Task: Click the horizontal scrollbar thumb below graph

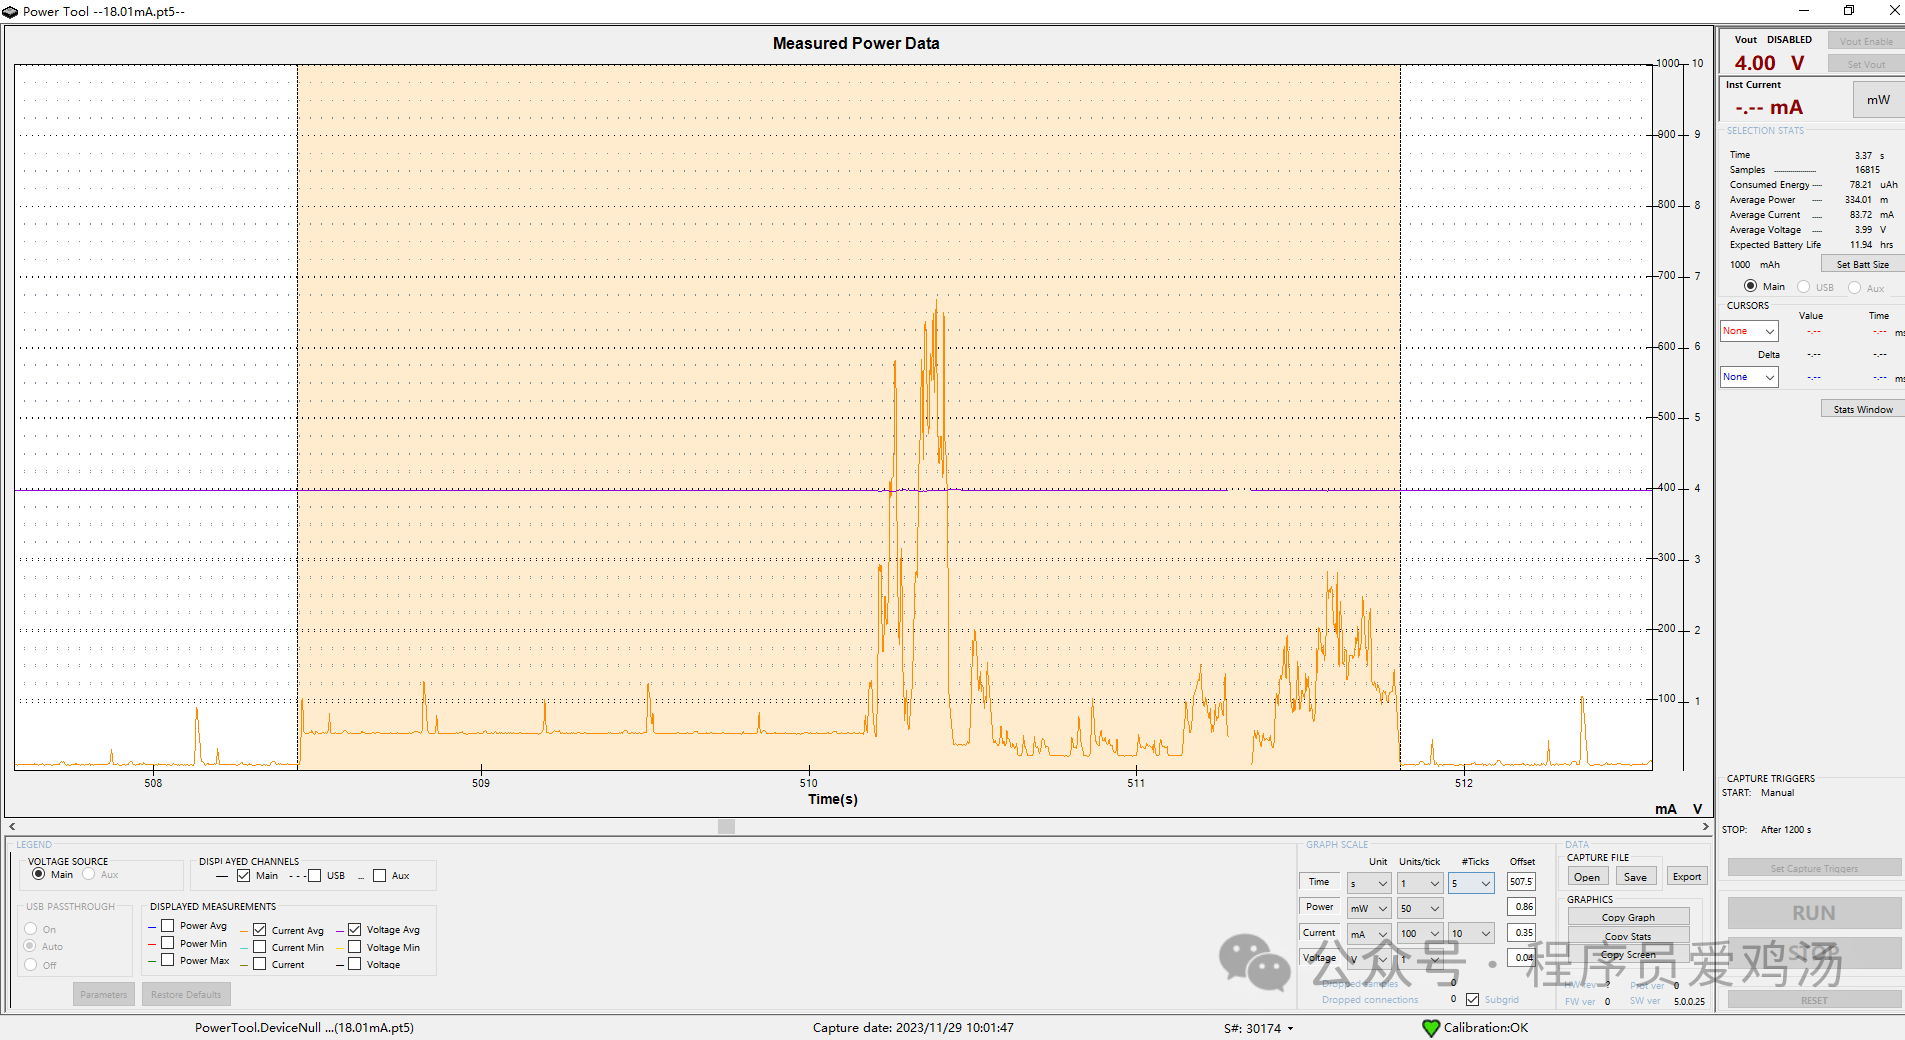Action: tap(727, 827)
